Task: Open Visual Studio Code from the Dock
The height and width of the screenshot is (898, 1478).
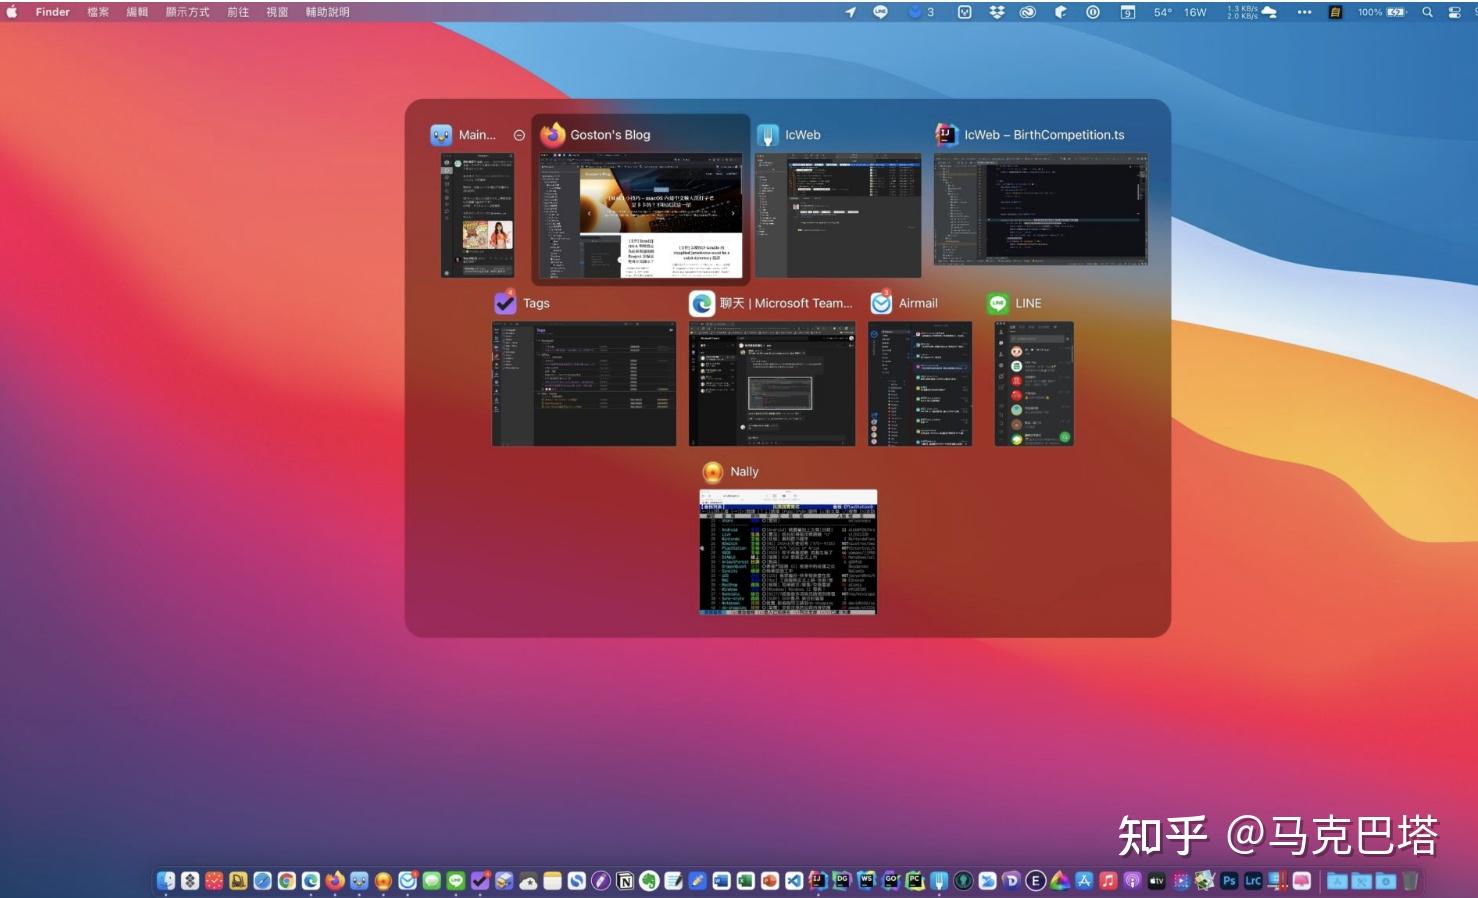Action: click(x=794, y=881)
